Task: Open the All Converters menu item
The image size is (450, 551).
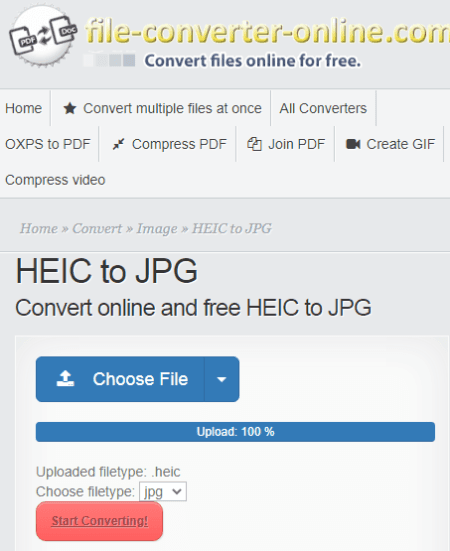Action: [323, 109]
